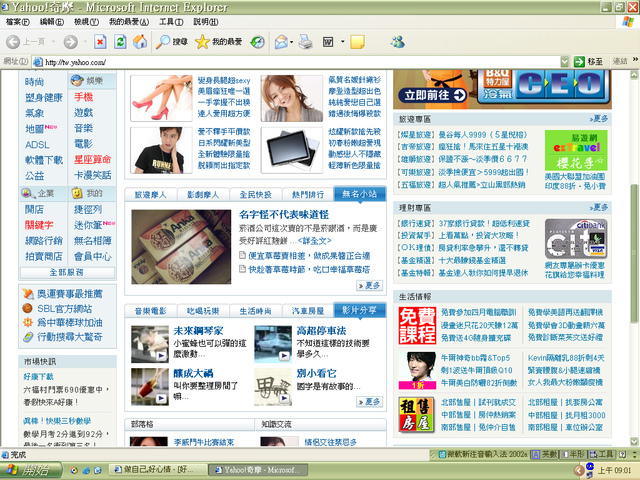The height and width of the screenshot is (480, 640).
Task: Open SBL官方網站 basketball icon link
Action: (x=27, y=308)
